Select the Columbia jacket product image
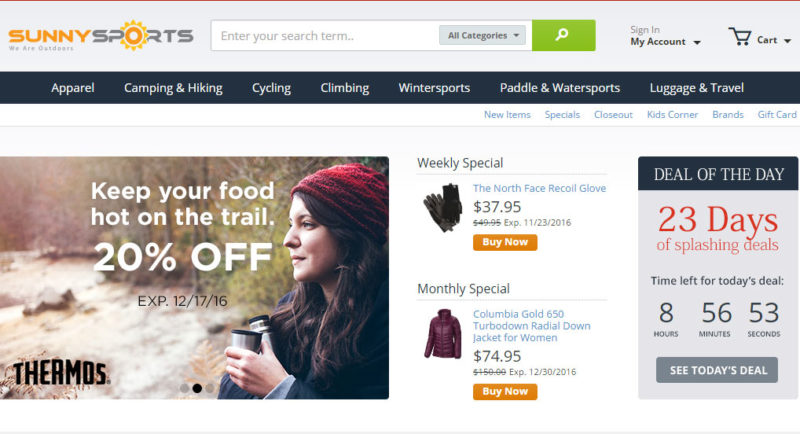The image size is (800, 434). pyautogui.click(x=443, y=334)
